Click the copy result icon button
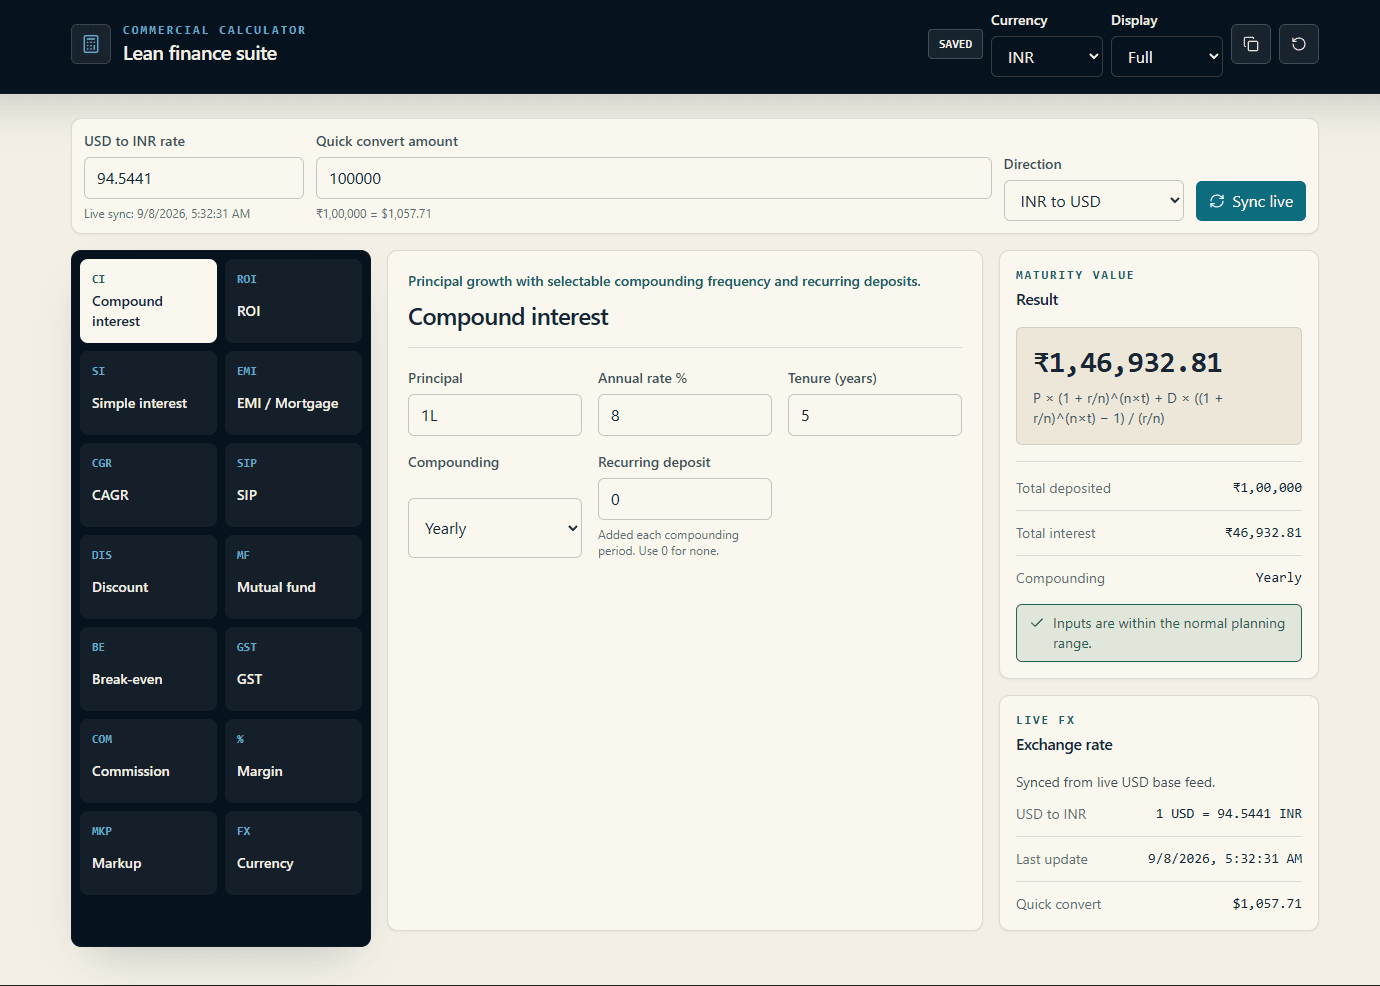This screenshot has width=1380, height=986. click(x=1251, y=44)
